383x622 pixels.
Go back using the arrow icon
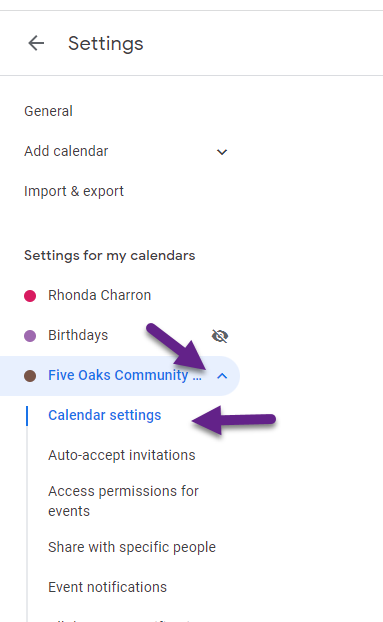click(36, 43)
